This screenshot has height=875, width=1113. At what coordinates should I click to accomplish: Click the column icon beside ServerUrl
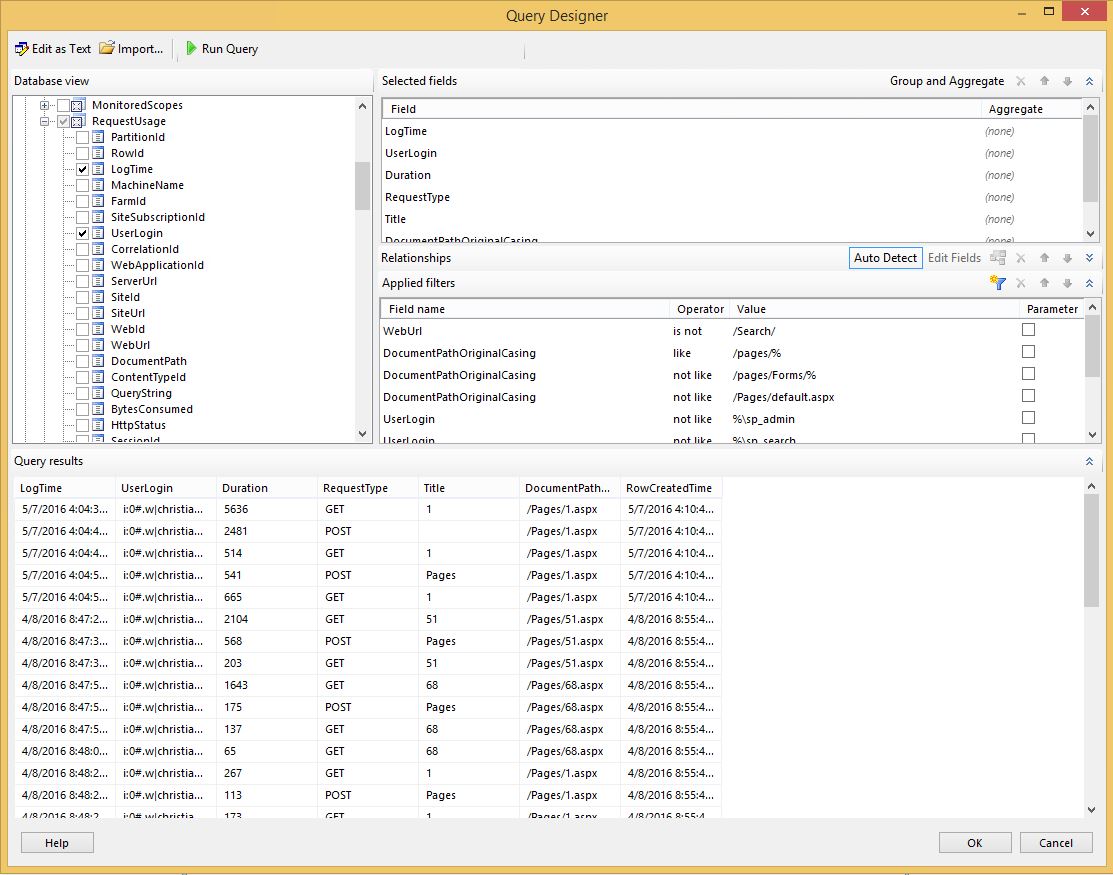(98, 281)
